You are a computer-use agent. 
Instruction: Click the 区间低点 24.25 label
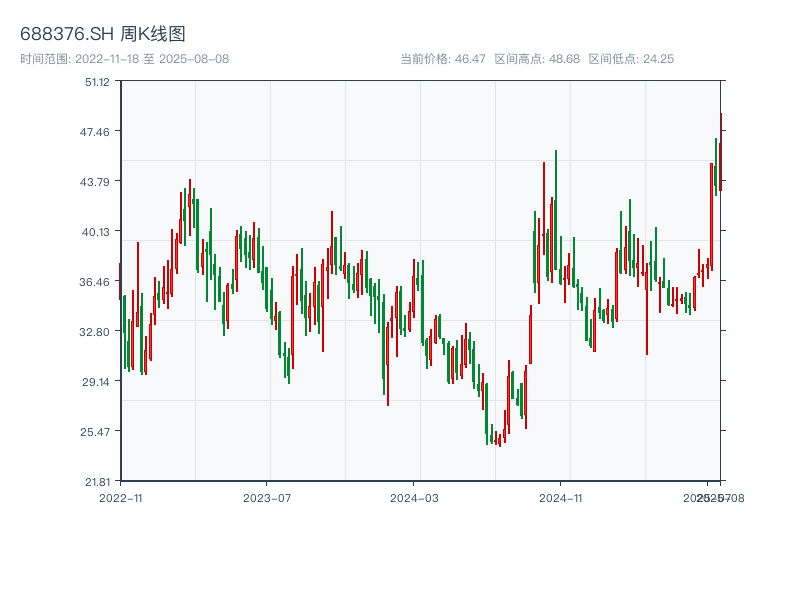pyautogui.click(x=631, y=59)
